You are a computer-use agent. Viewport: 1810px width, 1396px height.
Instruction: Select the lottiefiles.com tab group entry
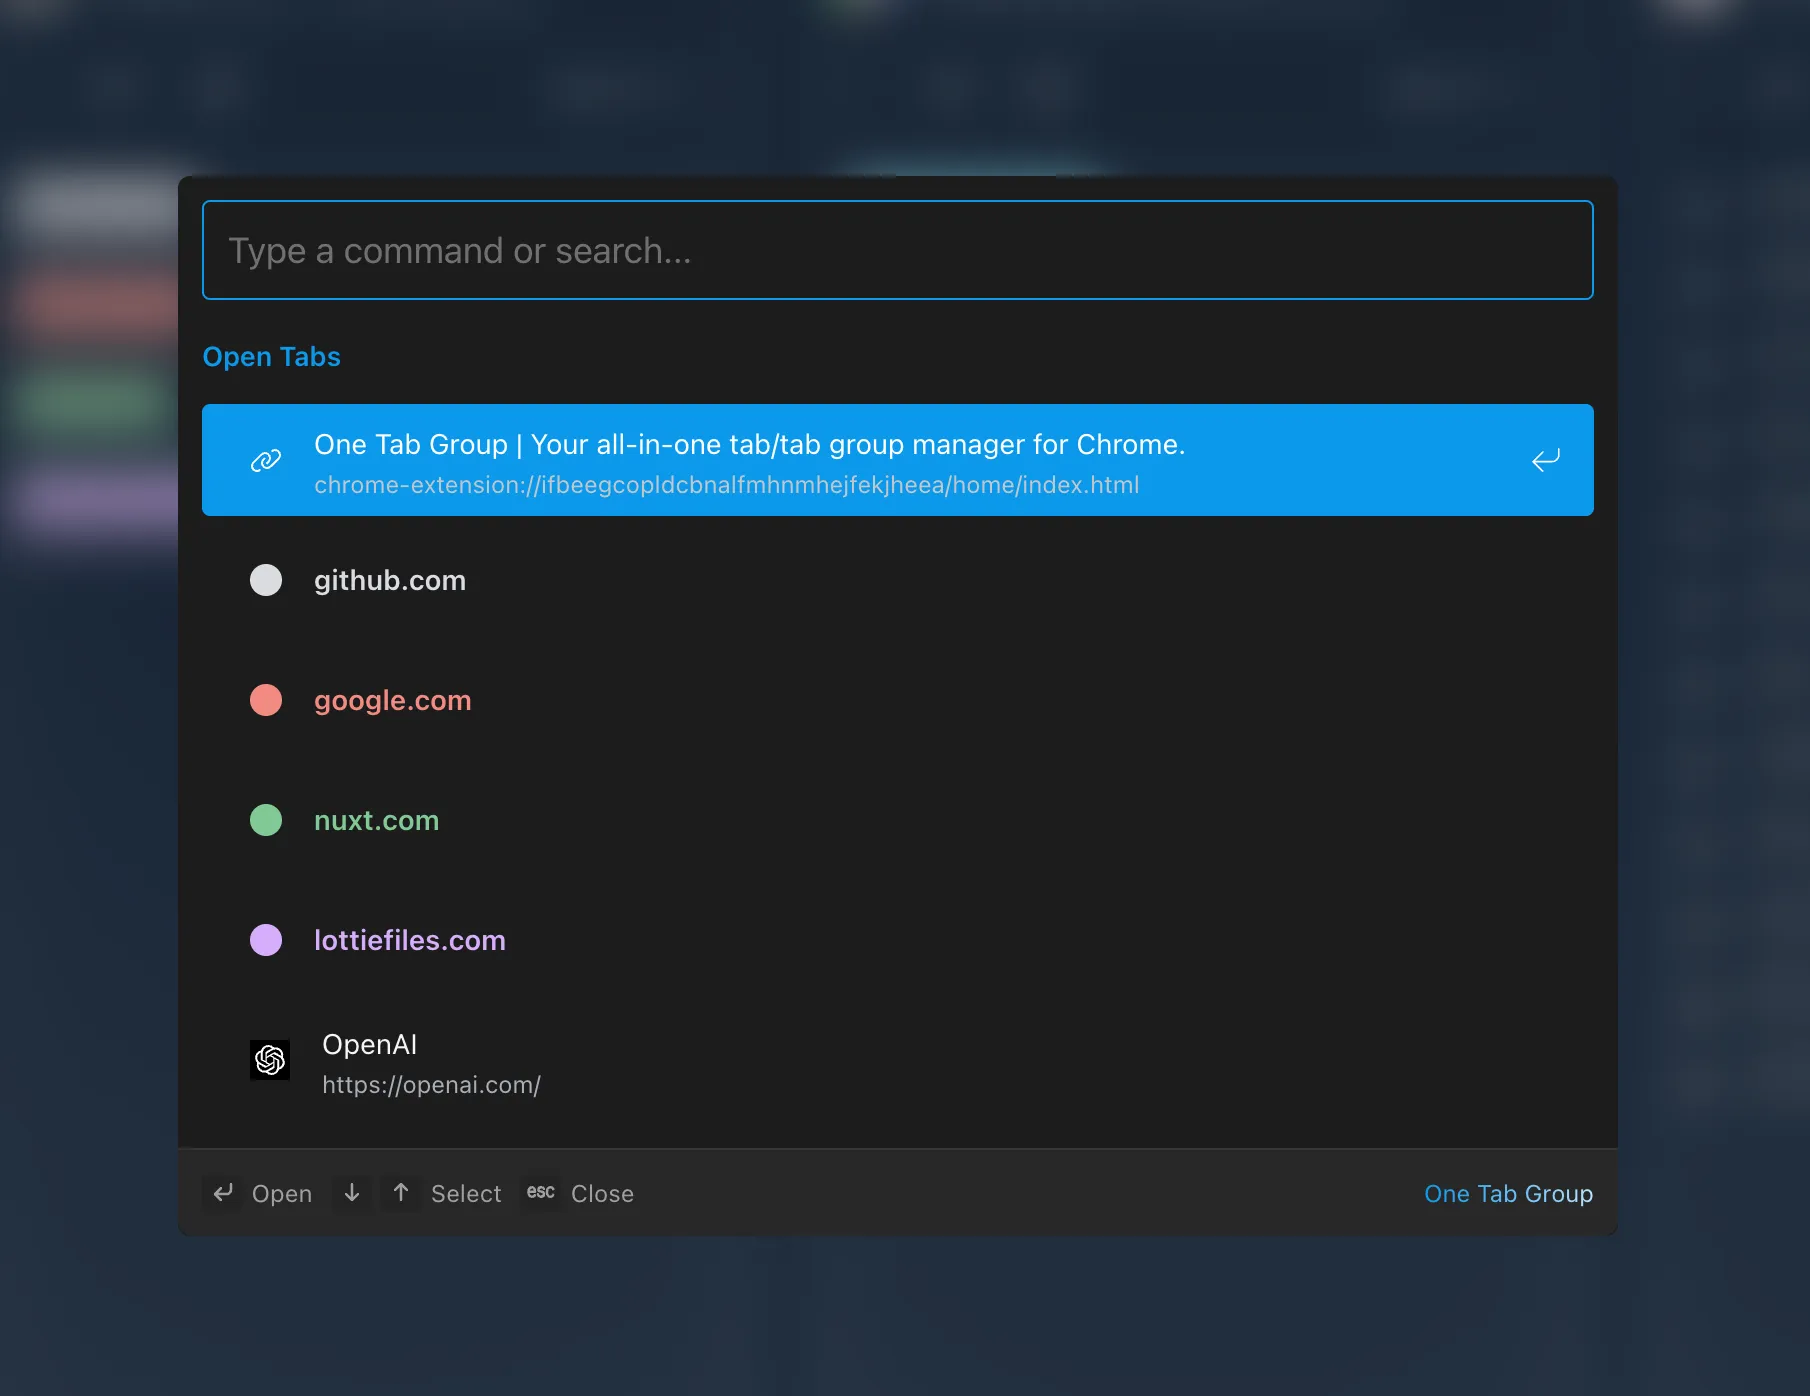(x=409, y=941)
